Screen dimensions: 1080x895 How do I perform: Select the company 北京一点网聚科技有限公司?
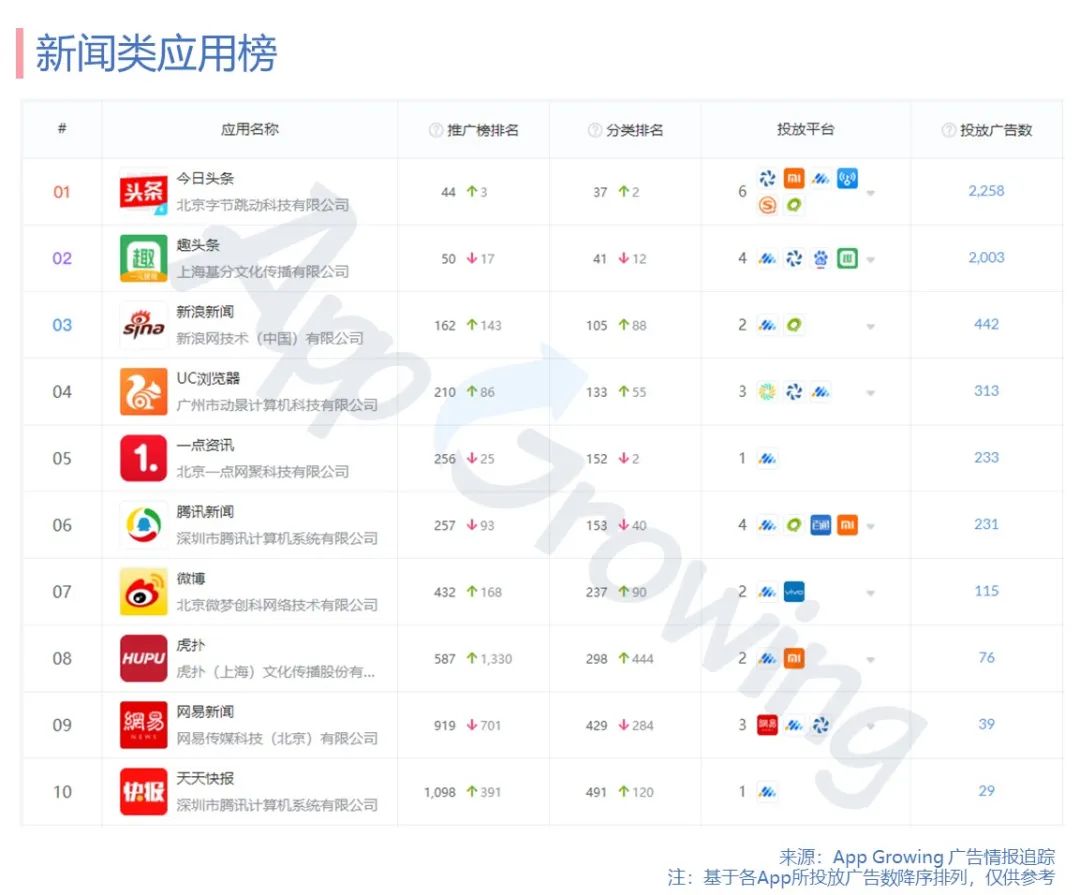tap(262, 472)
